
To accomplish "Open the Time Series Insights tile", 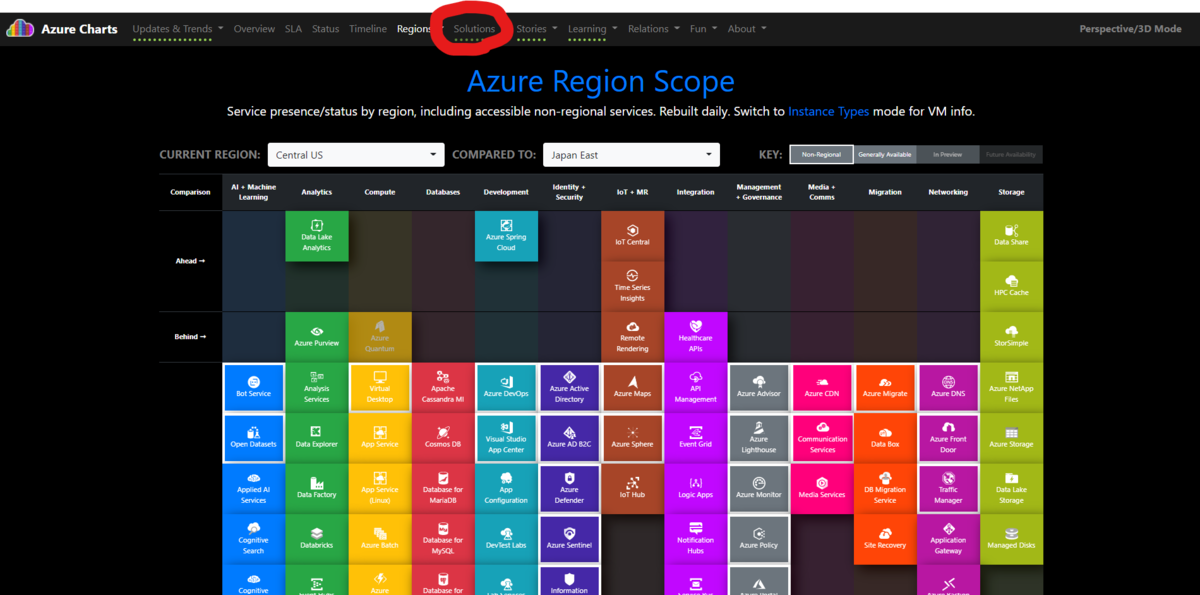I will pyautogui.click(x=632, y=286).
